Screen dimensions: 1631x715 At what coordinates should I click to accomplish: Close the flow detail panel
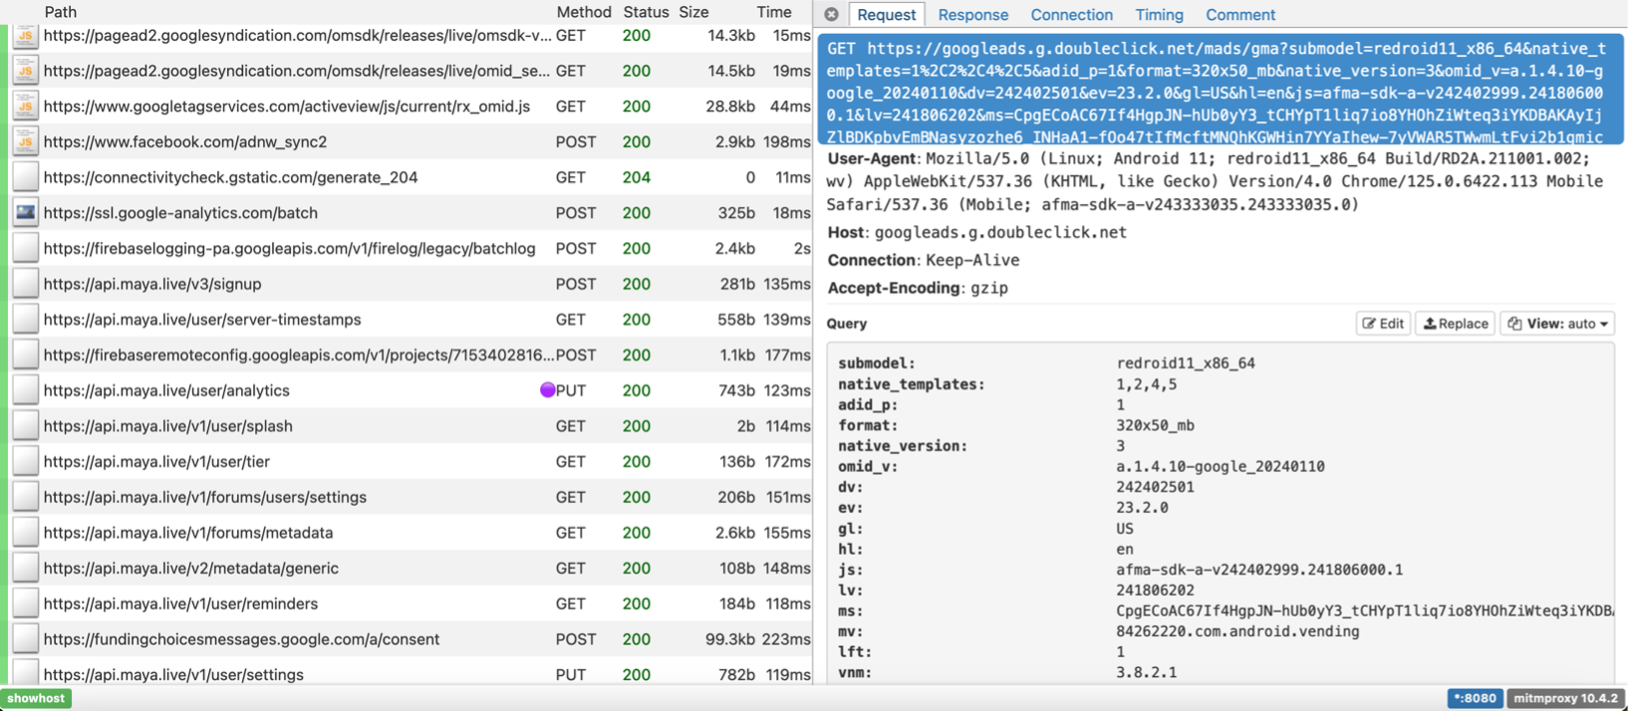pyautogui.click(x=831, y=15)
